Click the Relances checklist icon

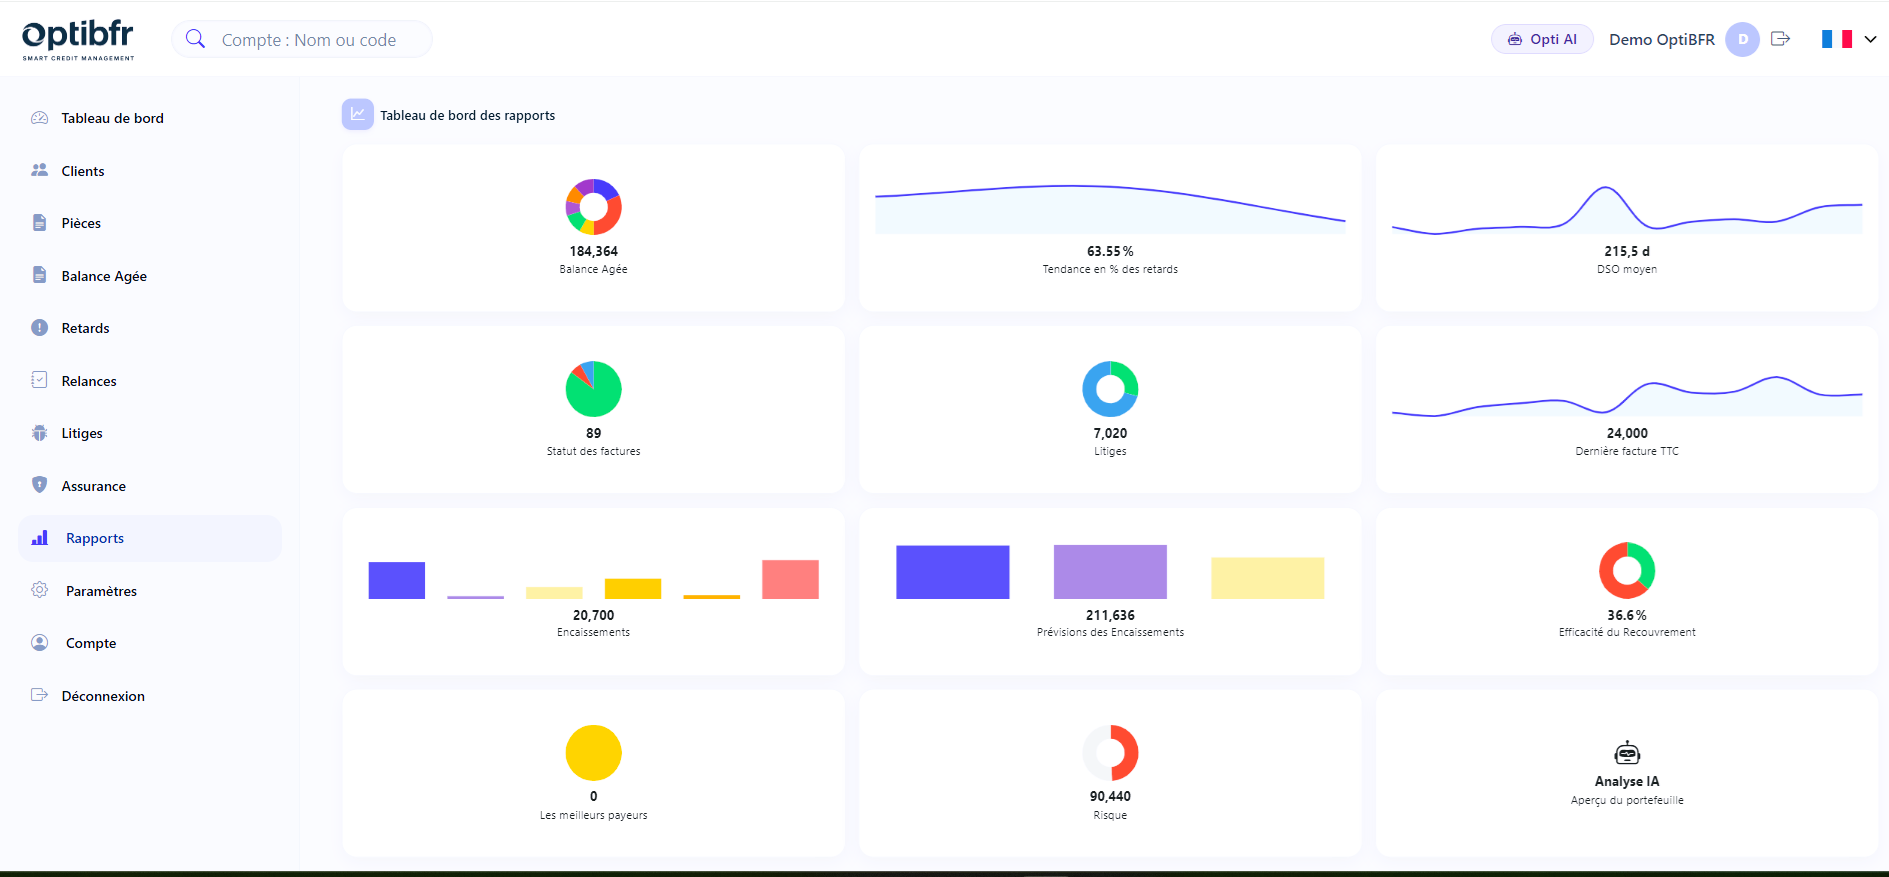pyautogui.click(x=39, y=380)
